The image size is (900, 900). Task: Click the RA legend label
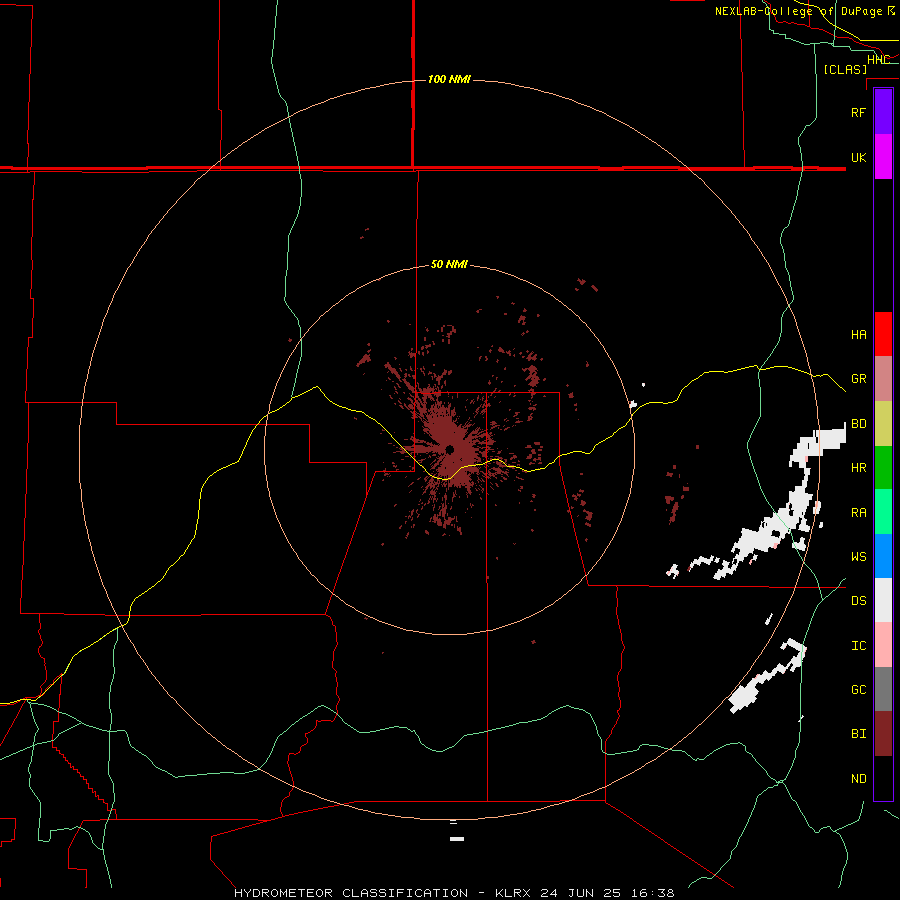(x=858, y=513)
